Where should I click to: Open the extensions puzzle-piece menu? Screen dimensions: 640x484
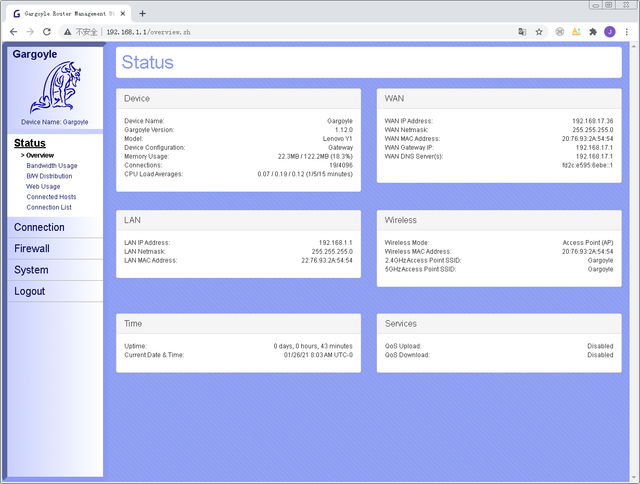tap(593, 32)
